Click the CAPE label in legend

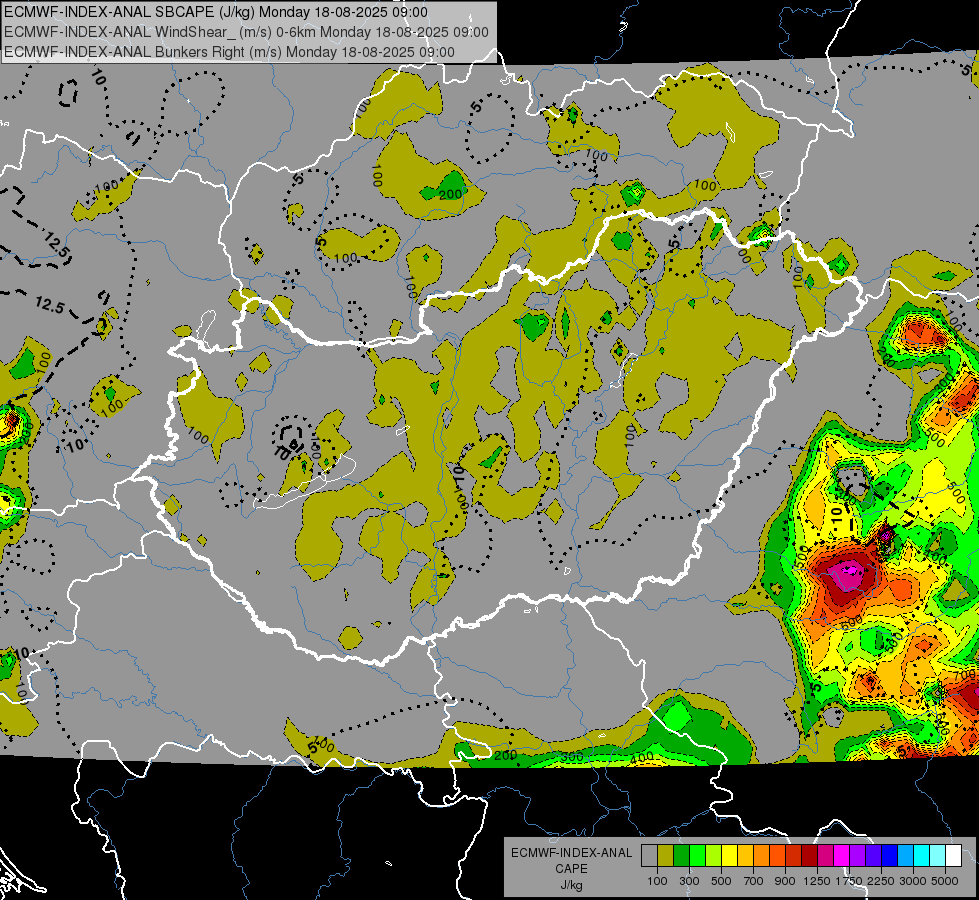point(571,869)
